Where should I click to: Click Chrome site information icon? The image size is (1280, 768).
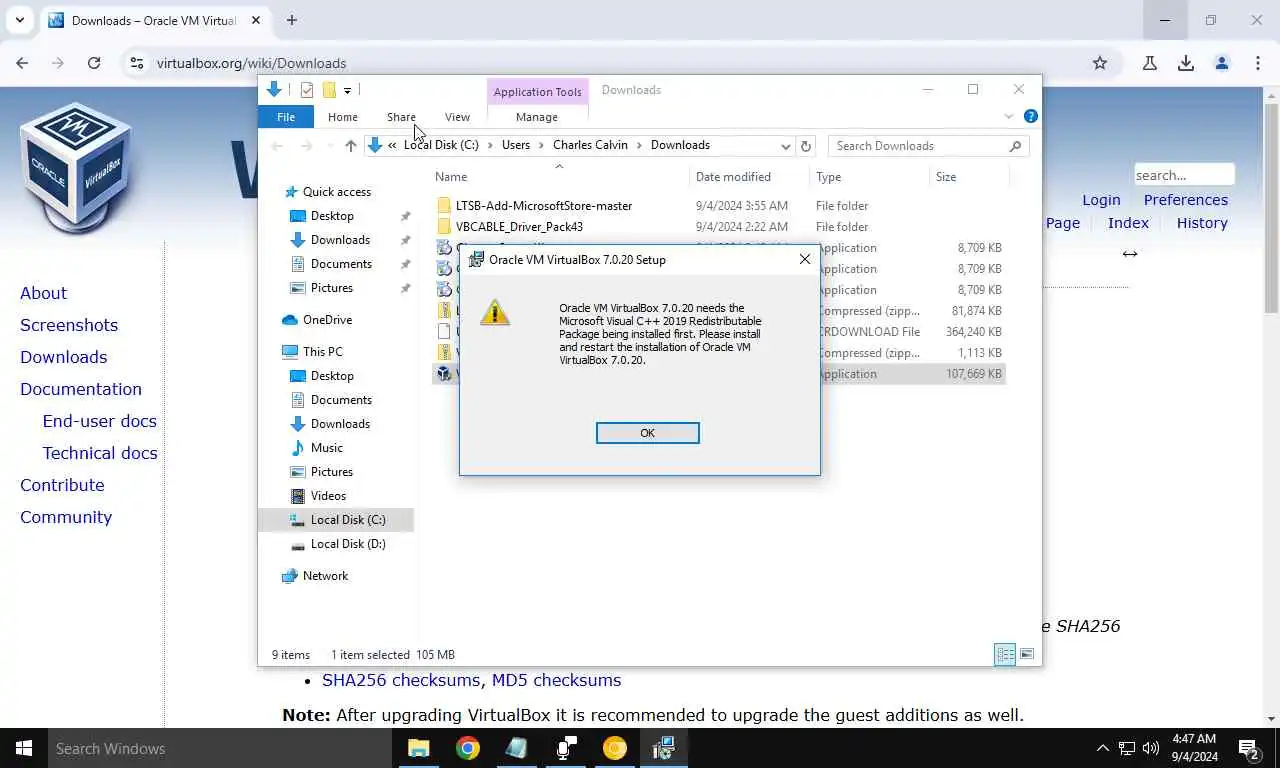point(137,63)
